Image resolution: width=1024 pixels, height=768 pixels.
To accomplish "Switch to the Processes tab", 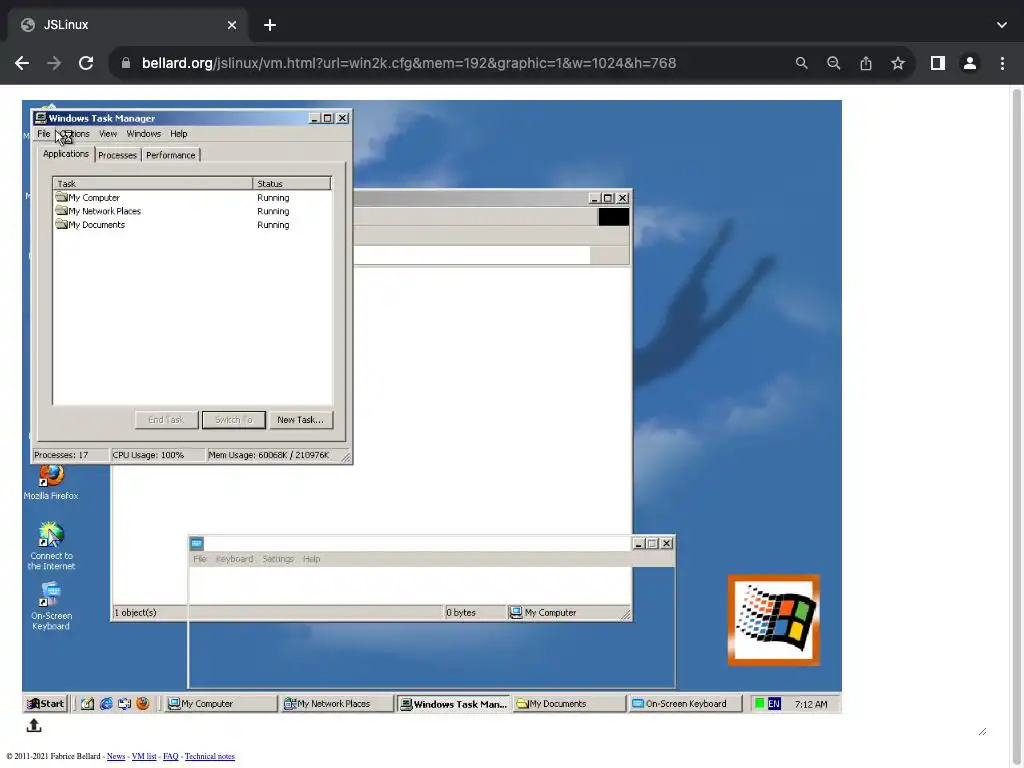I will coord(118,155).
